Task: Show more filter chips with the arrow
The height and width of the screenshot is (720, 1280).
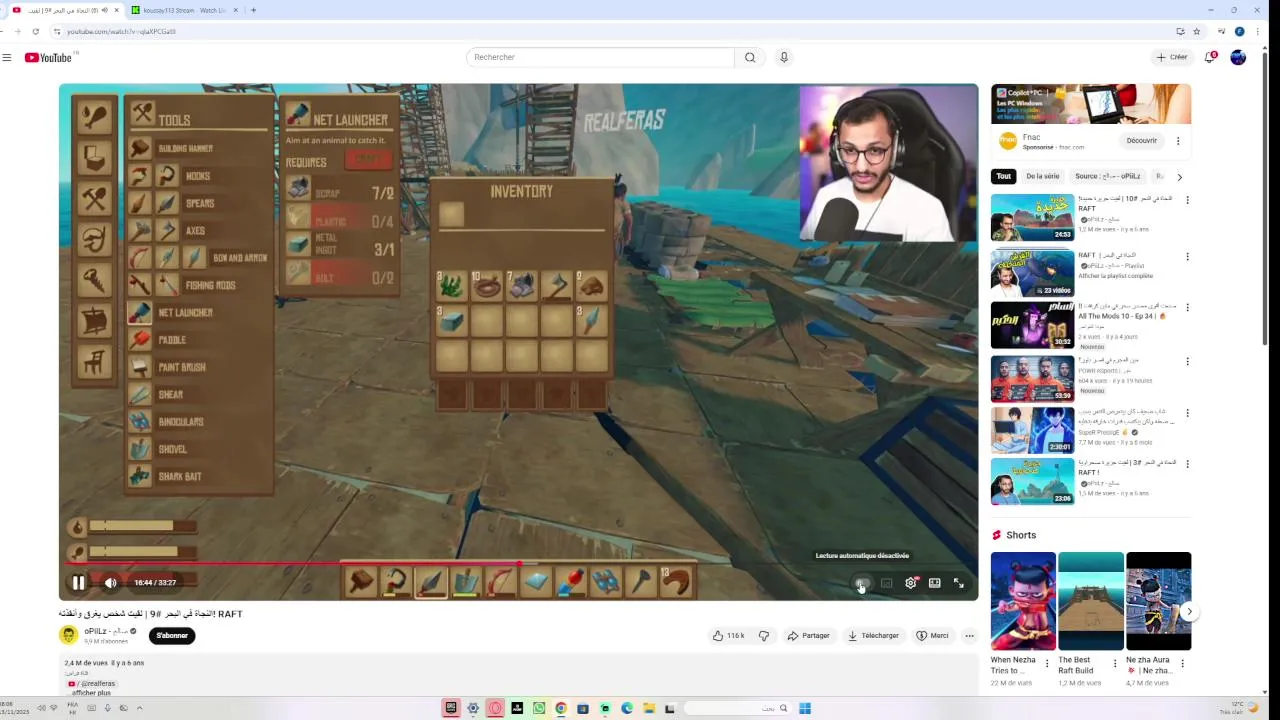Action: (1179, 177)
